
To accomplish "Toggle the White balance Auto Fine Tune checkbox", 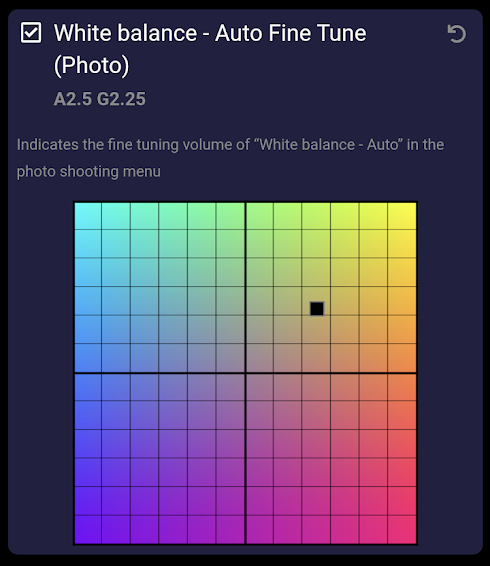I will pos(31,33).
